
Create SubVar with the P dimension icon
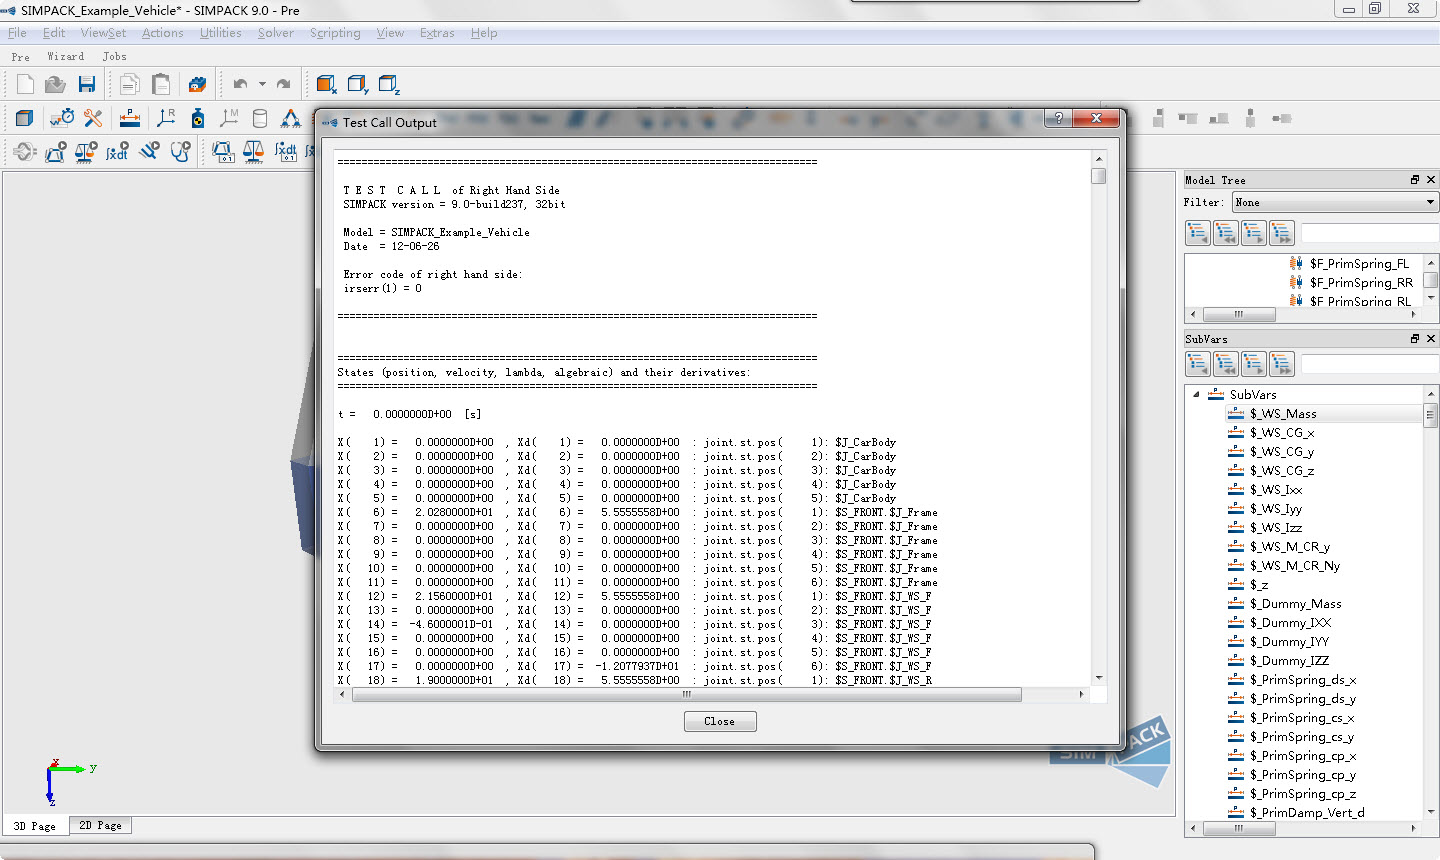[x=130, y=118]
